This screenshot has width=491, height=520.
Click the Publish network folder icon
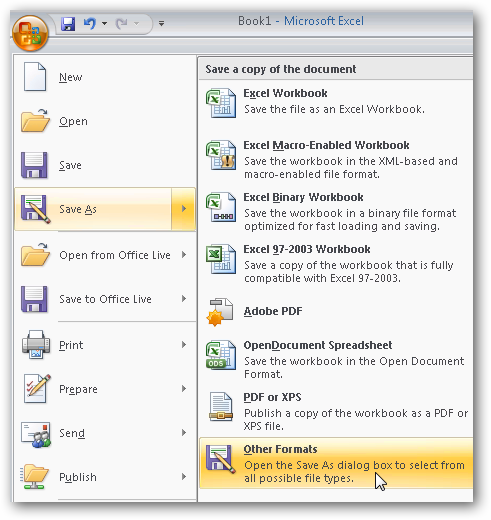(x=34, y=477)
